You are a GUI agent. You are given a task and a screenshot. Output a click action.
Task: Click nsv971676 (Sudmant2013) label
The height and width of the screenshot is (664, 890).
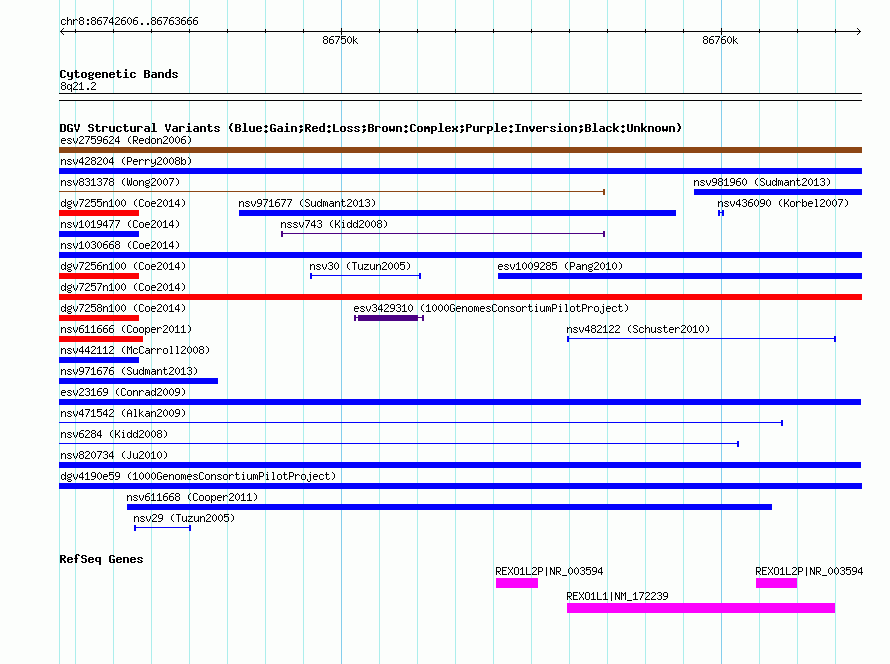(129, 371)
